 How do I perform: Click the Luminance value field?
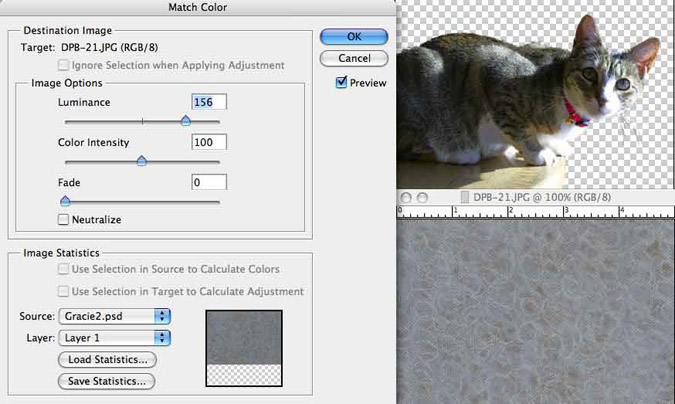coord(209,102)
